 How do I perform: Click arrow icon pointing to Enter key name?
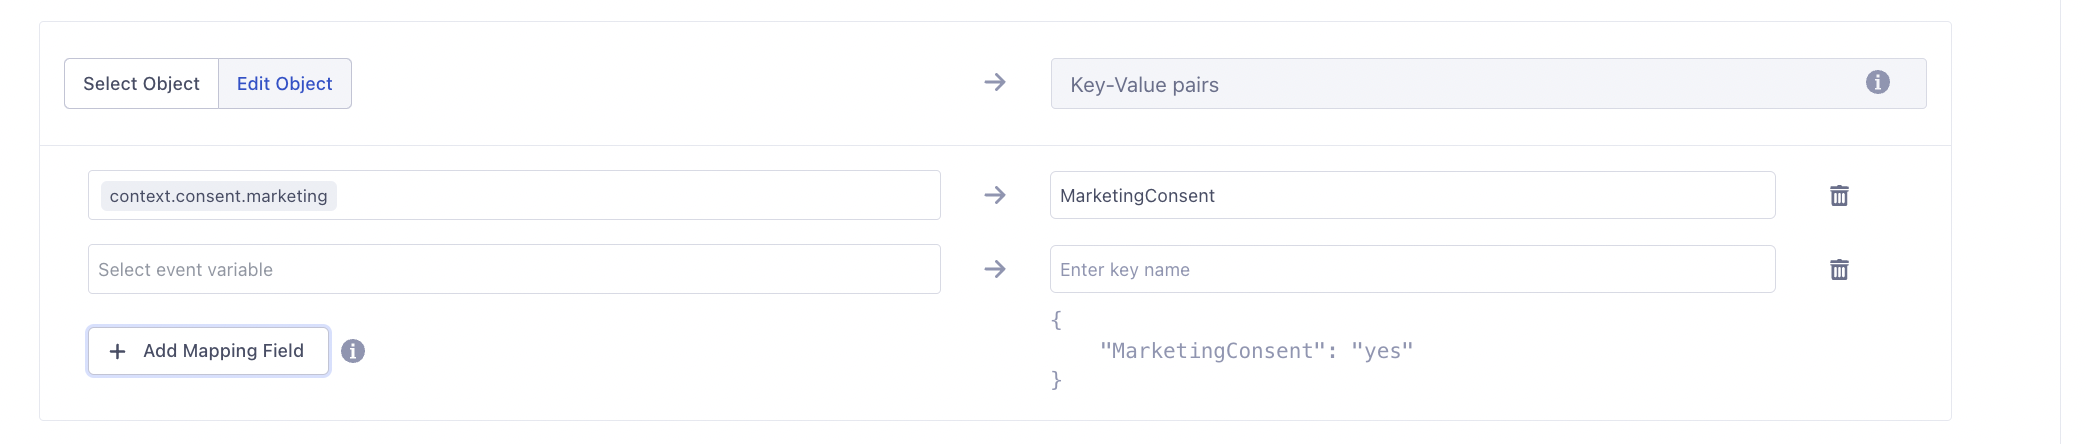994,270
